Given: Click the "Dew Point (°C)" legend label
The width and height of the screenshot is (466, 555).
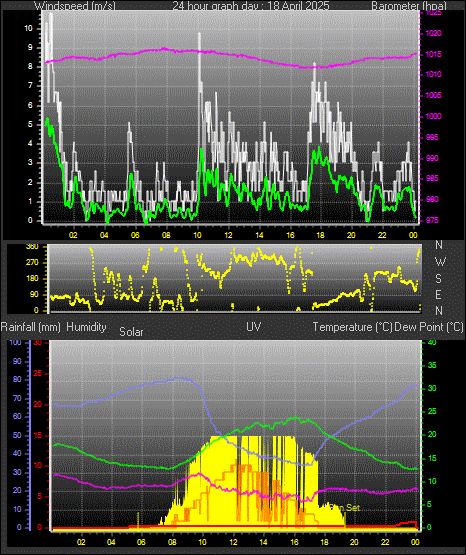Looking at the screenshot, I should tap(428, 327).
